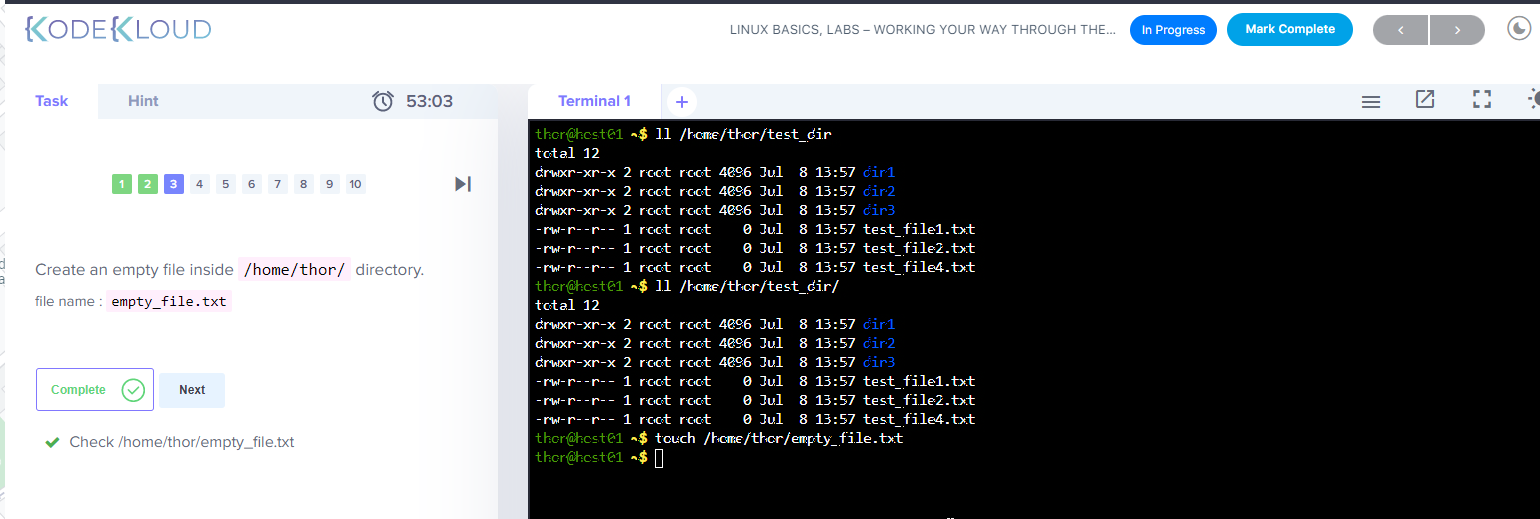
Task: Click the KodeKloud logo
Action: (x=118, y=29)
